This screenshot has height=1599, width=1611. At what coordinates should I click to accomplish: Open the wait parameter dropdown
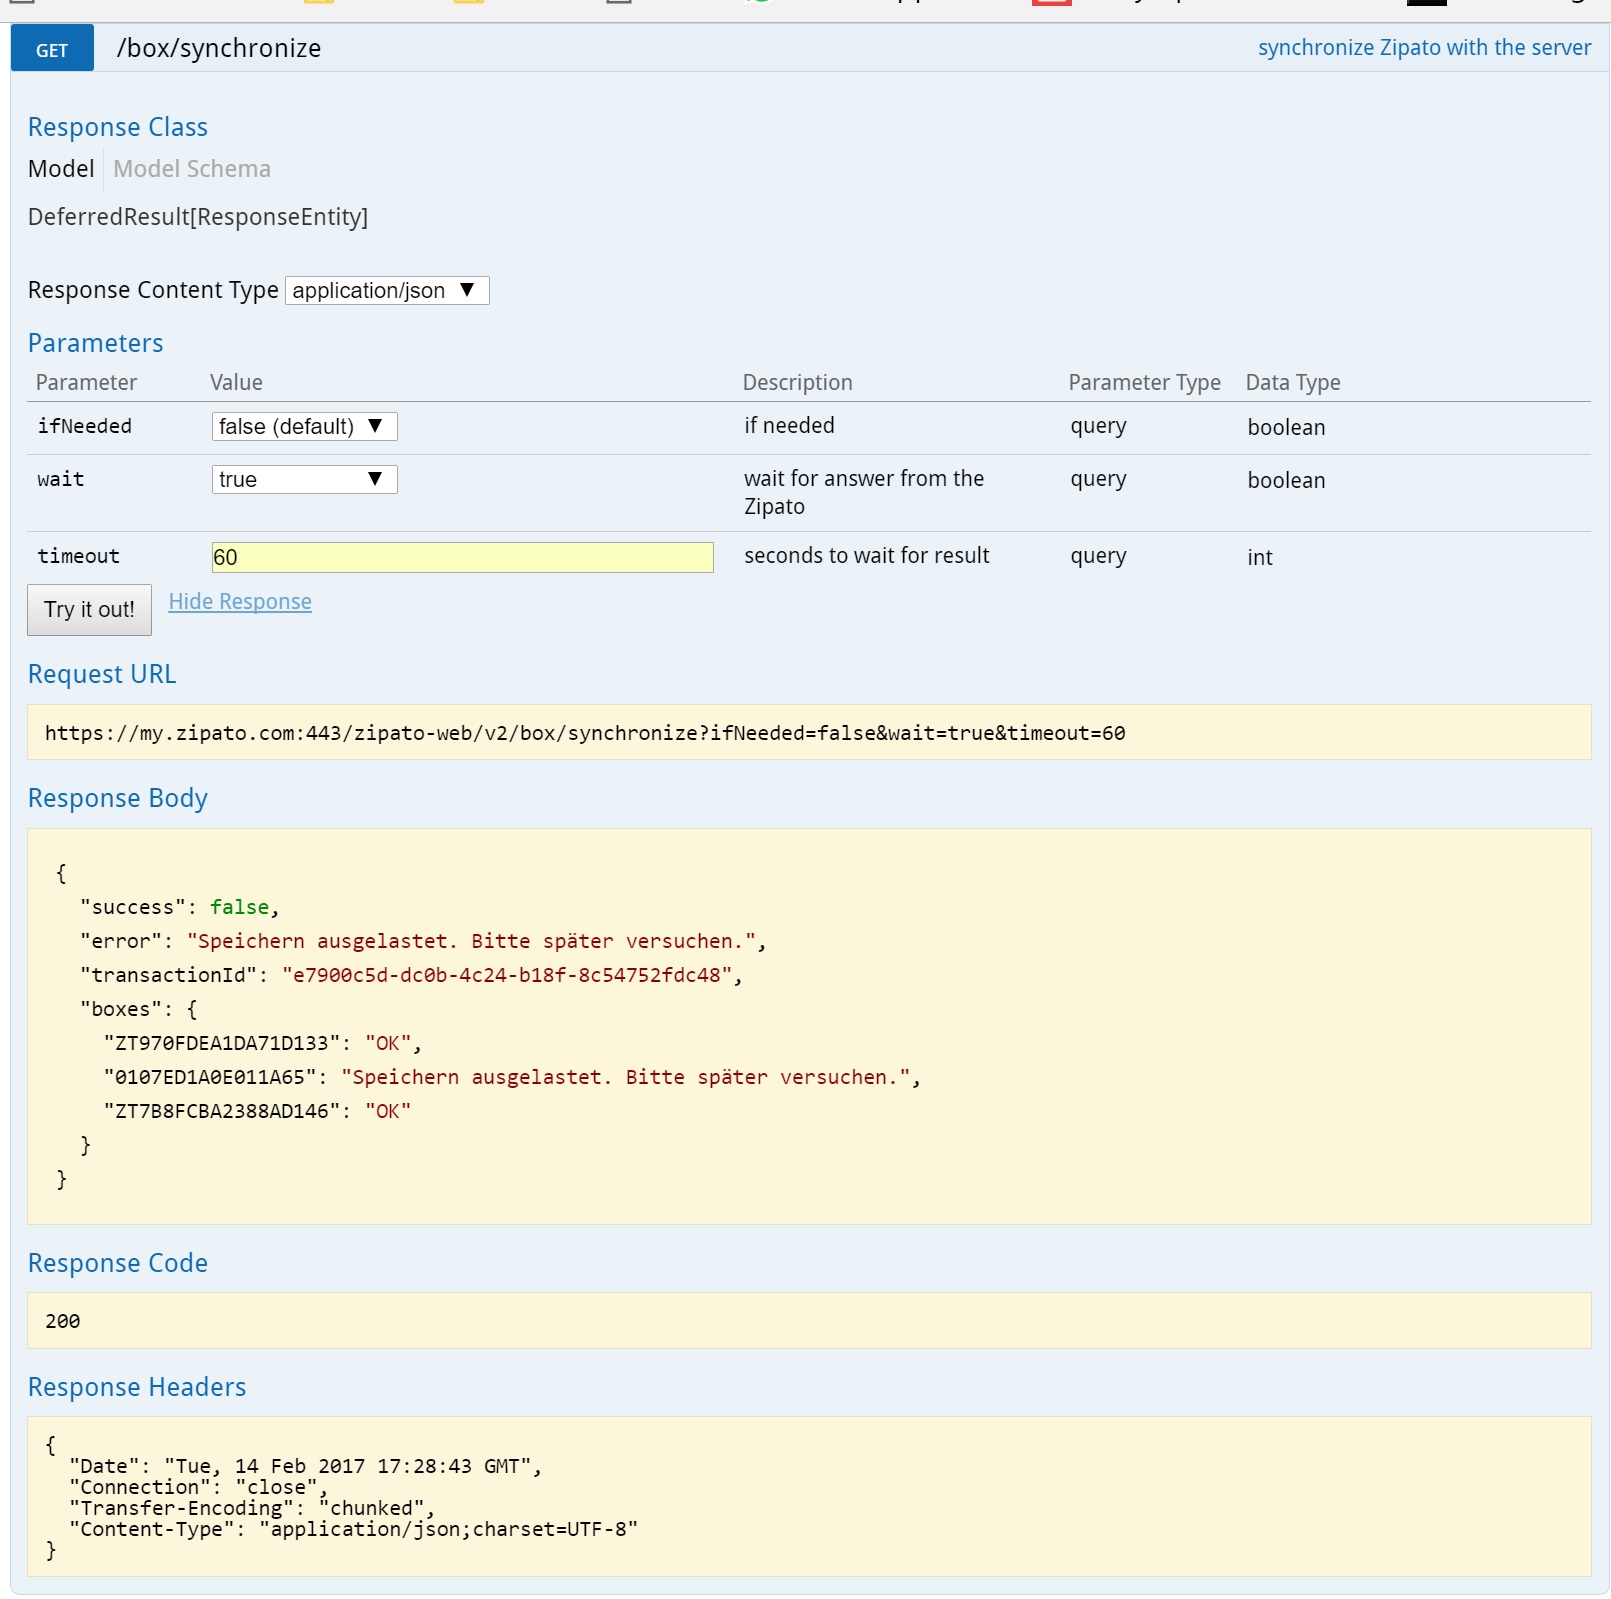304,479
